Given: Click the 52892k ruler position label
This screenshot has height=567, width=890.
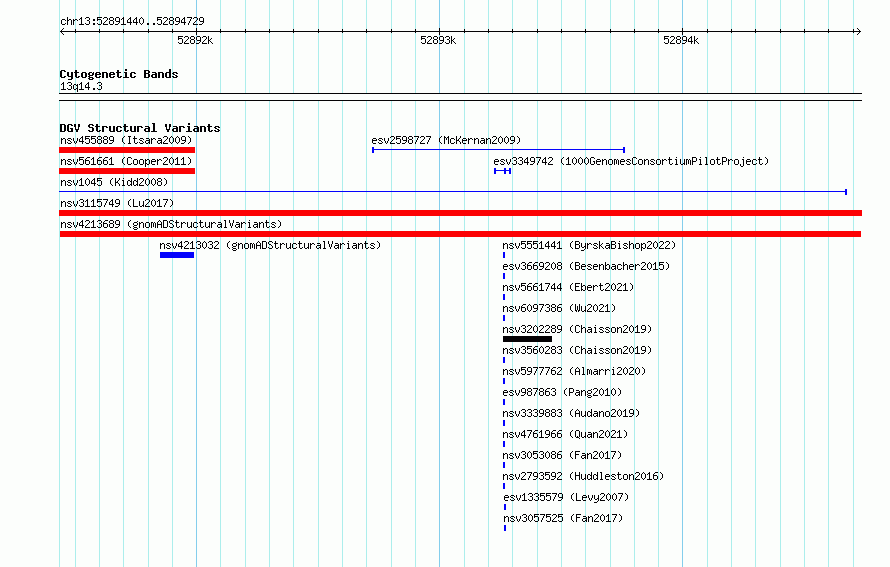Looking at the screenshot, I should 195,40.
